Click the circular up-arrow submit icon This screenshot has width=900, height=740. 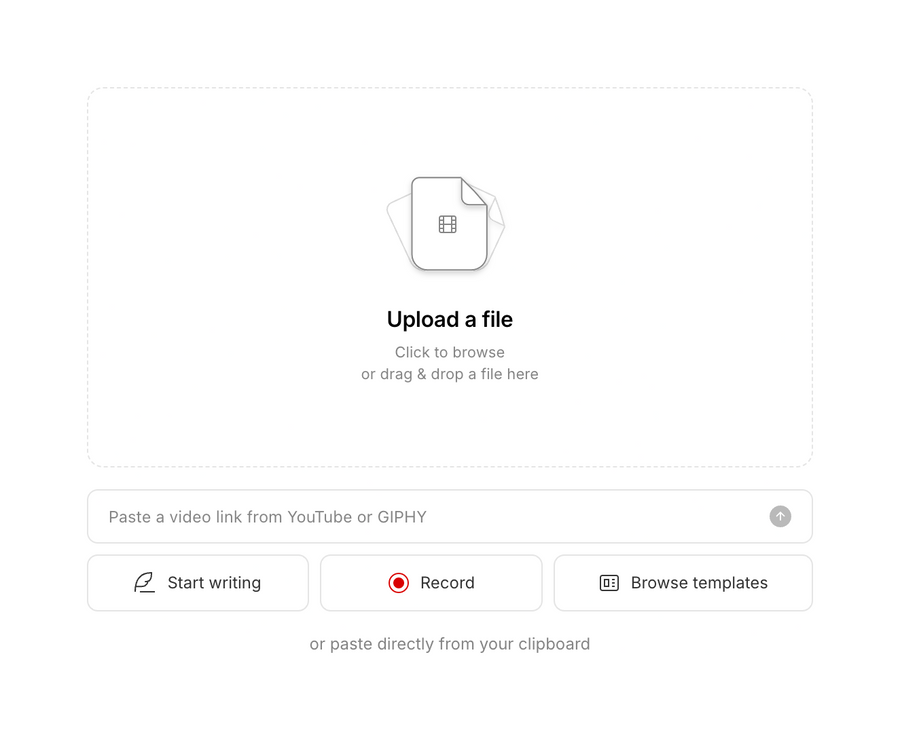pos(779,516)
